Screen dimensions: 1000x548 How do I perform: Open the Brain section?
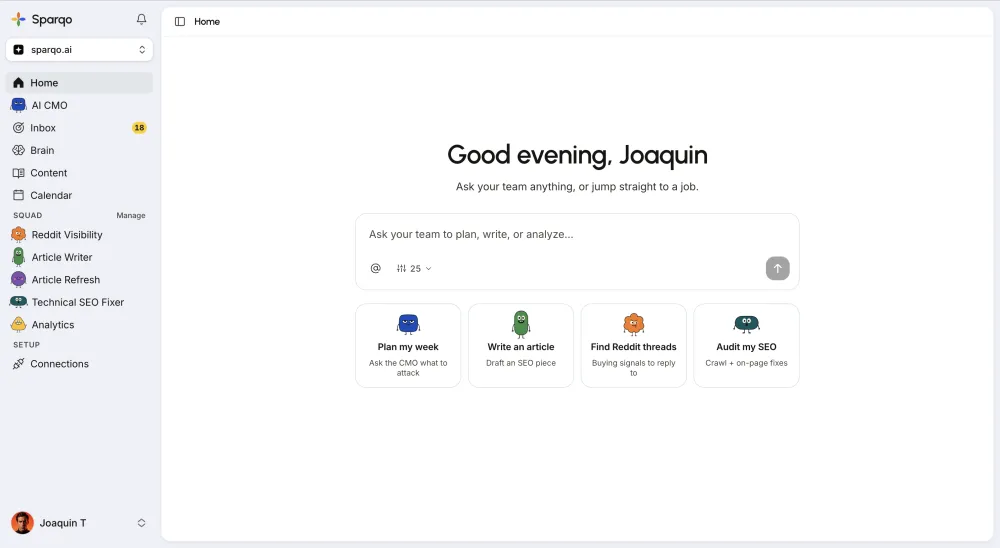pyautogui.click(x=79, y=151)
